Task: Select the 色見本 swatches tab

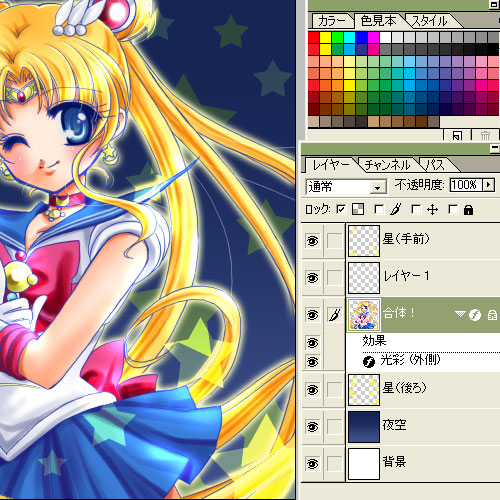Action: (379, 21)
